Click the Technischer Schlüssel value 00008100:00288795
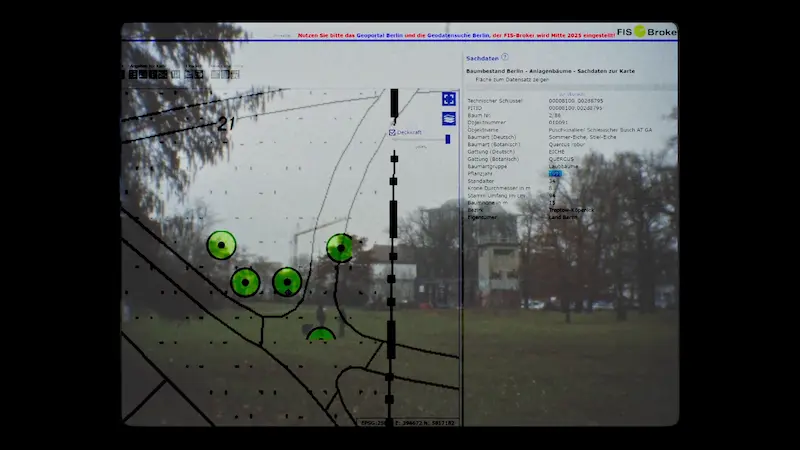The width and height of the screenshot is (800, 450). pos(576,101)
